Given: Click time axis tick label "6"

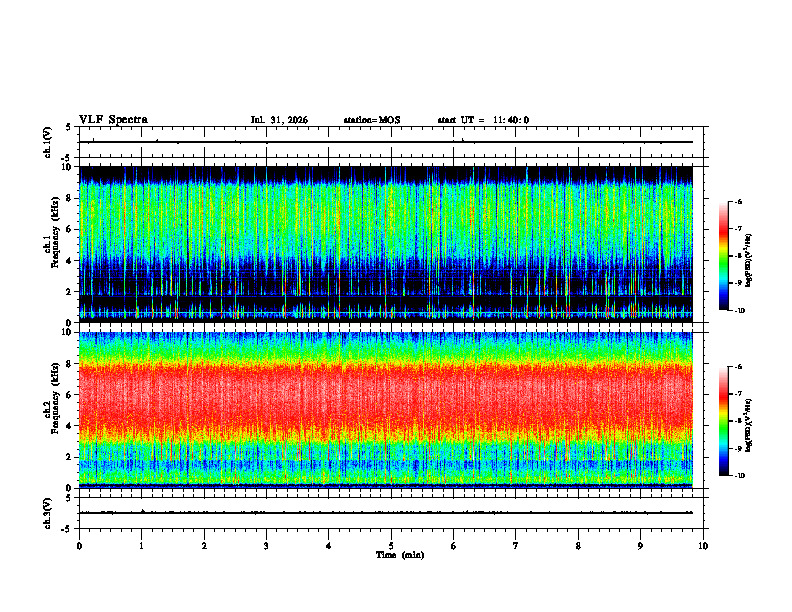Looking at the screenshot, I should click(454, 546).
